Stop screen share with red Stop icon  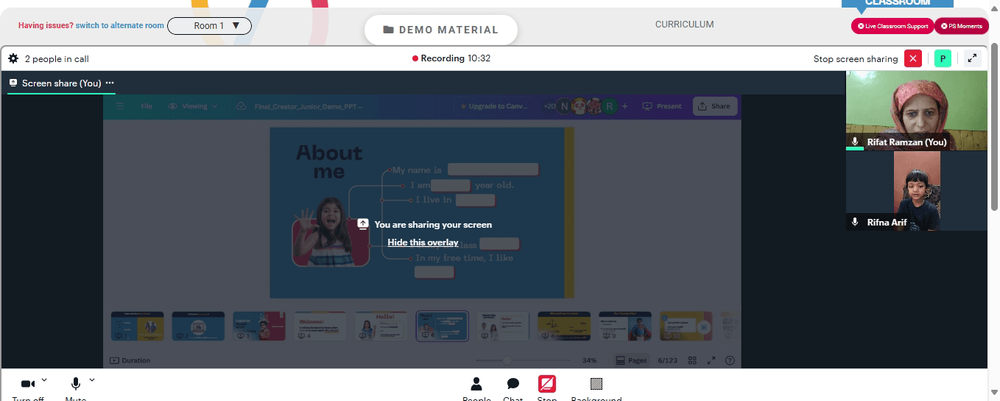pyautogui.click(x=547, y=384)
